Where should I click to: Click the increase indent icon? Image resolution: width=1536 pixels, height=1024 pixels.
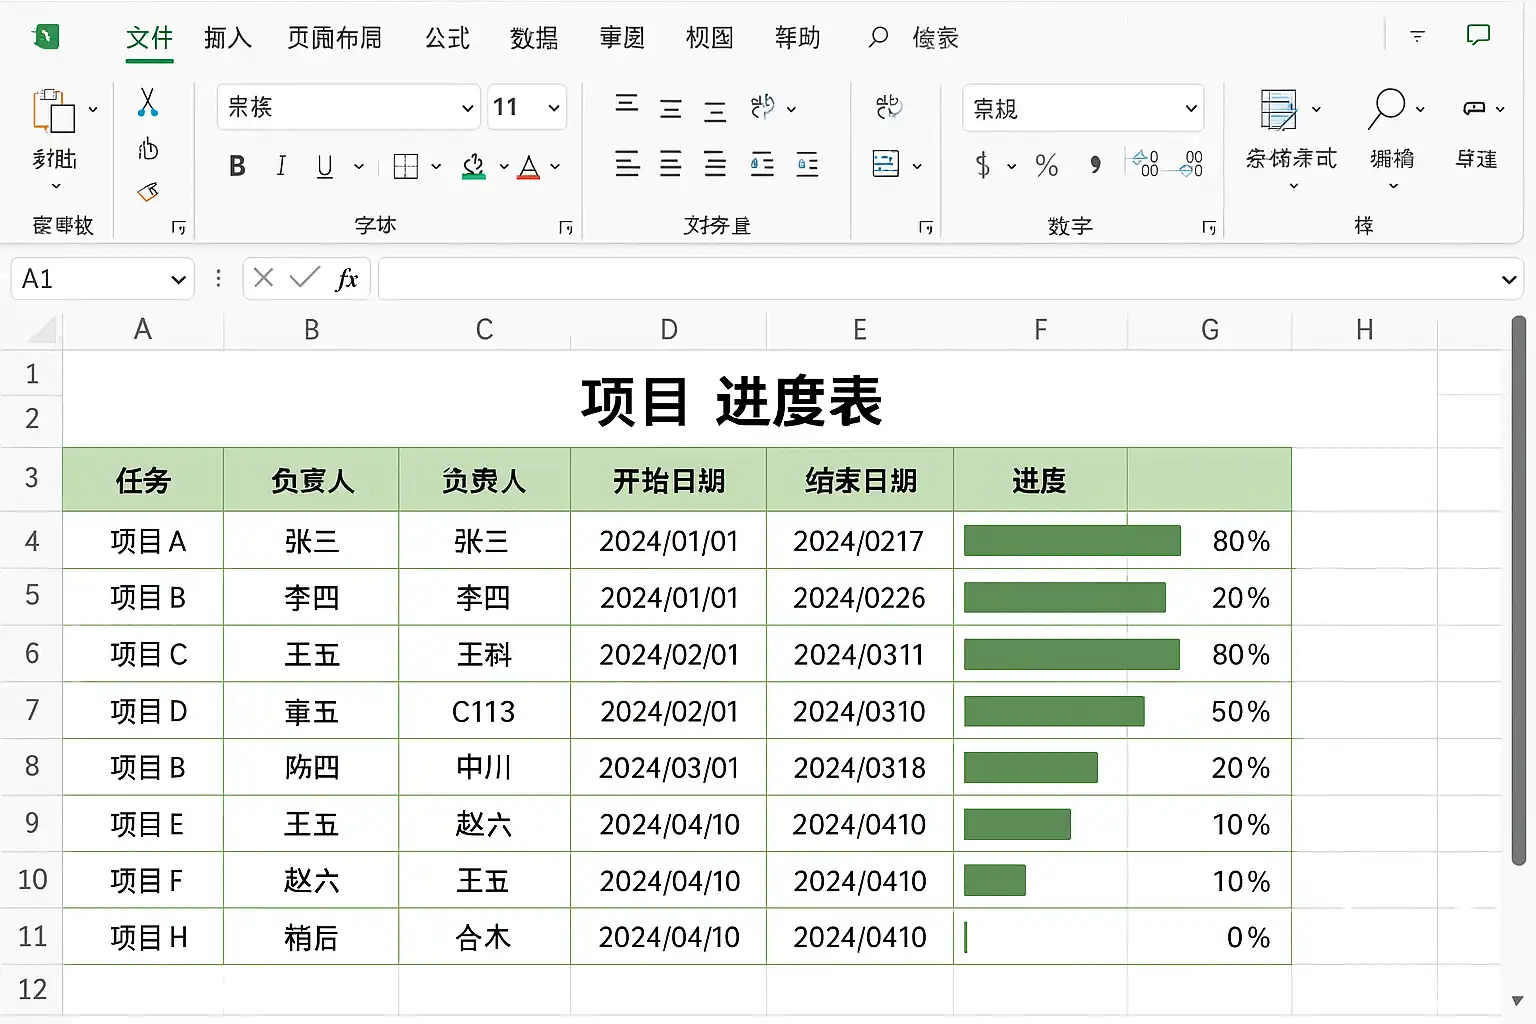pyautogui.click(x=807, y=164)
